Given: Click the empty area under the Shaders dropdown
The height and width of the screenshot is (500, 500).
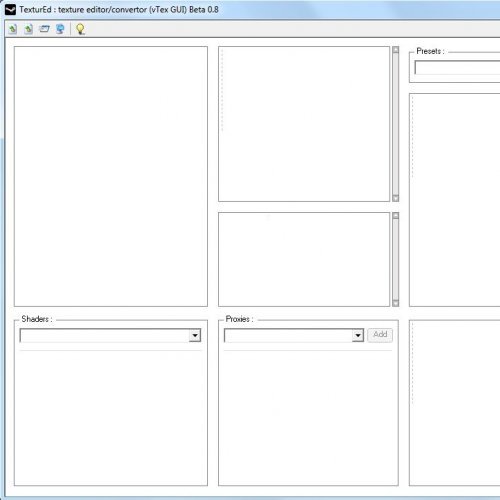Looking at the screenshot, I should (111, 417).
